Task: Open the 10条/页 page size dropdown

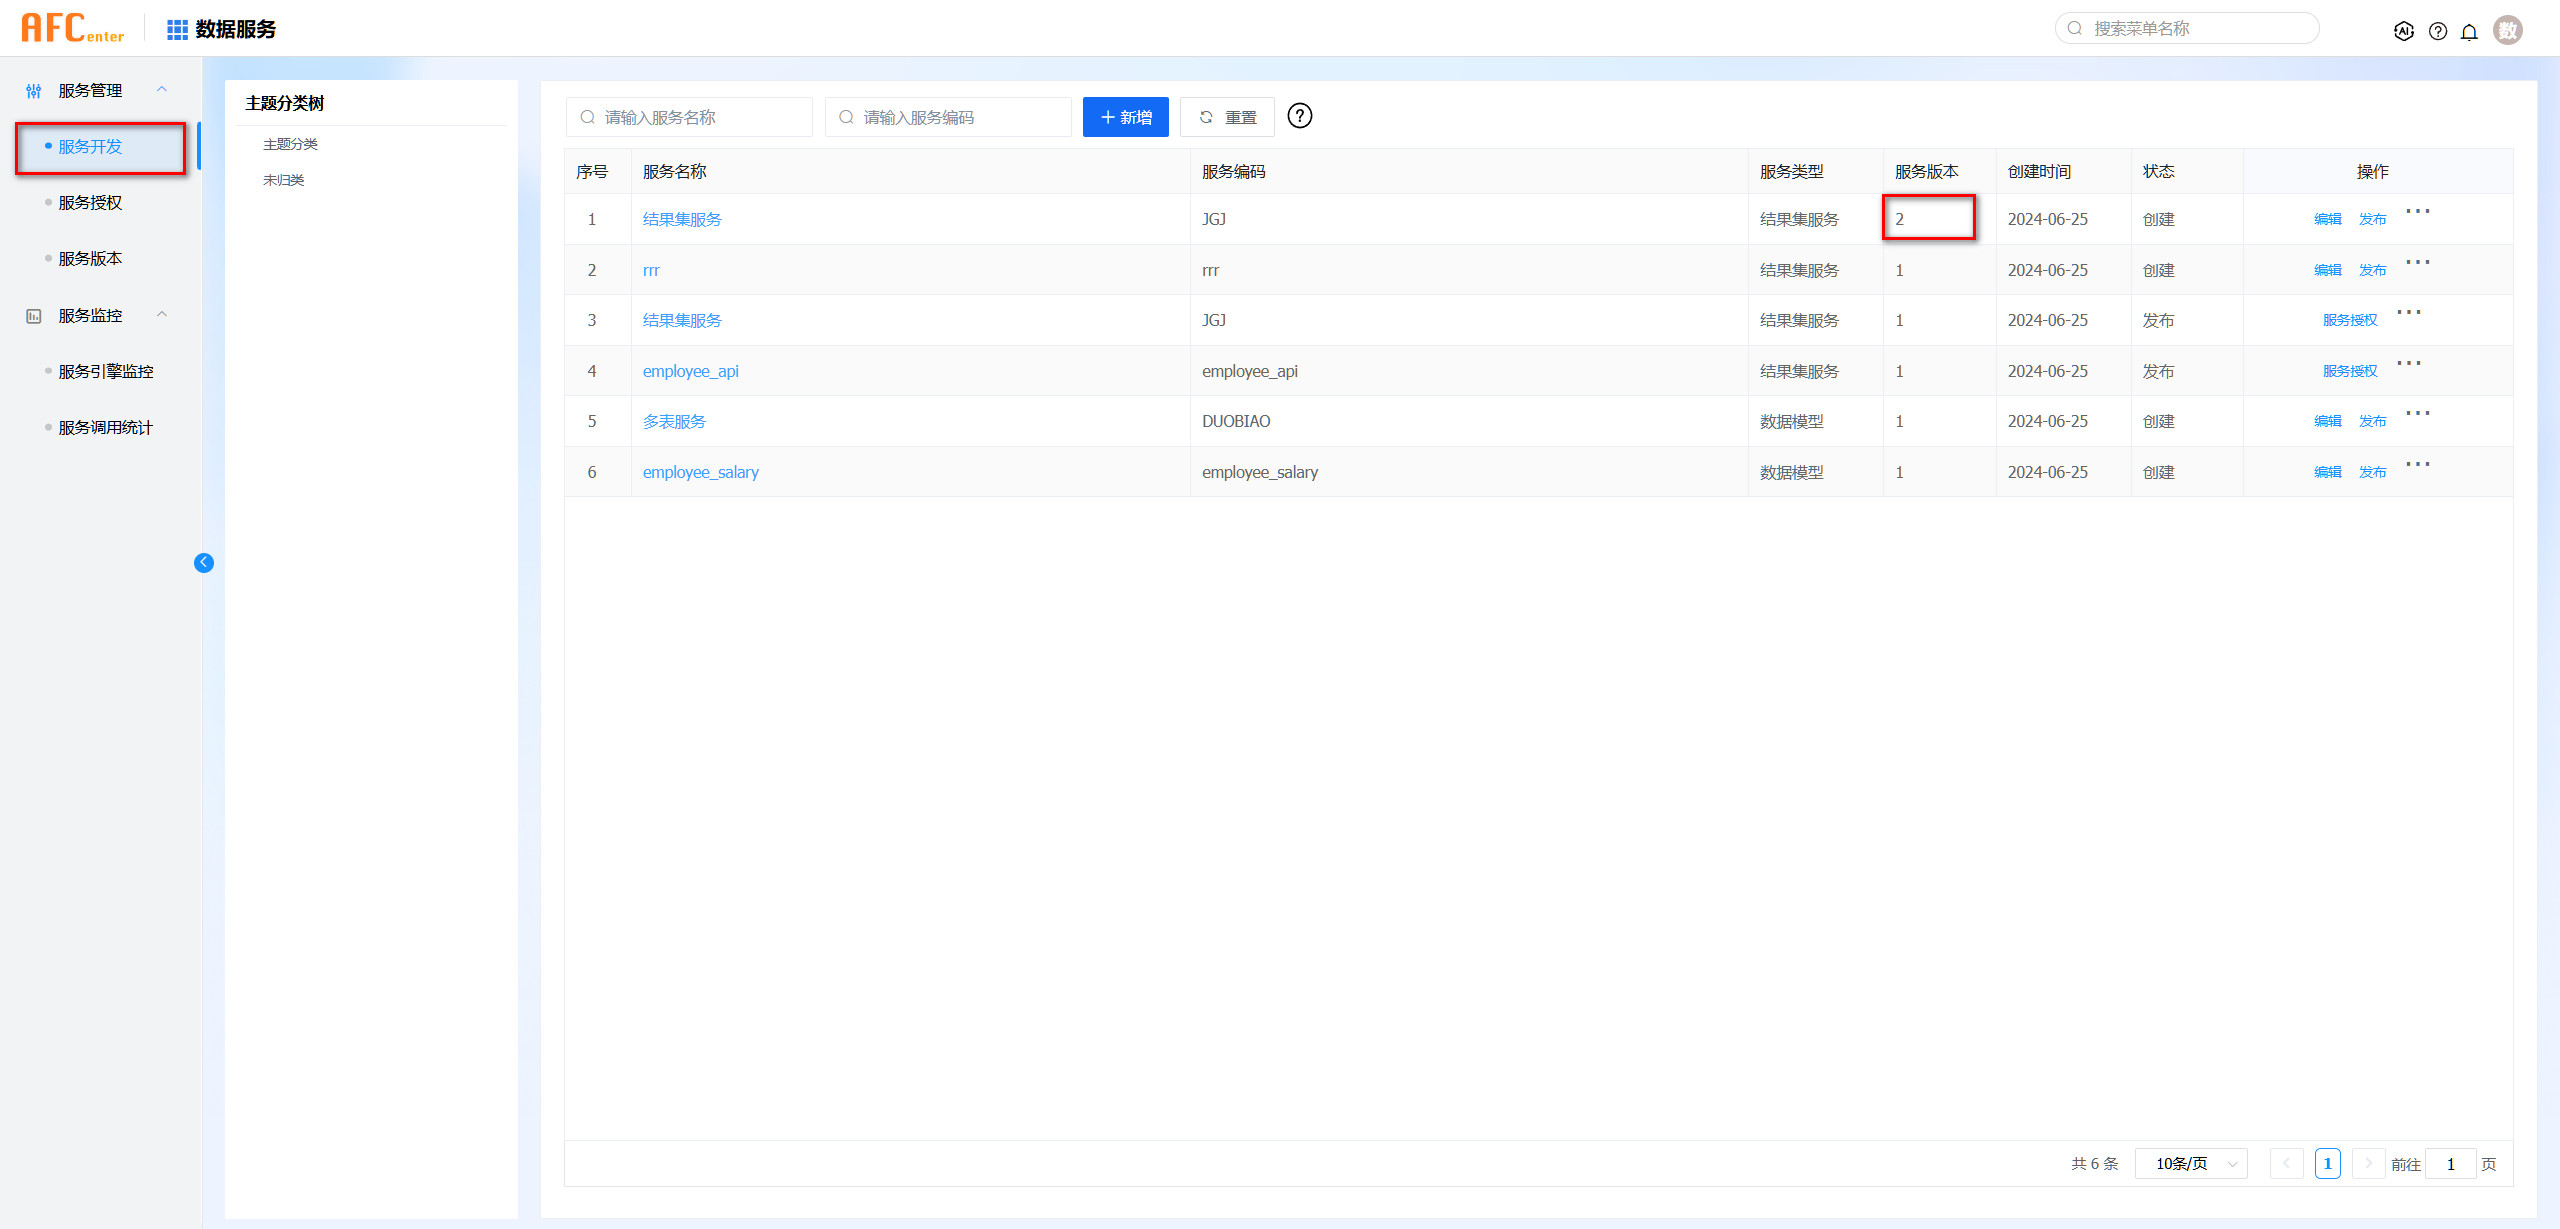Action: point(2191,1163)
